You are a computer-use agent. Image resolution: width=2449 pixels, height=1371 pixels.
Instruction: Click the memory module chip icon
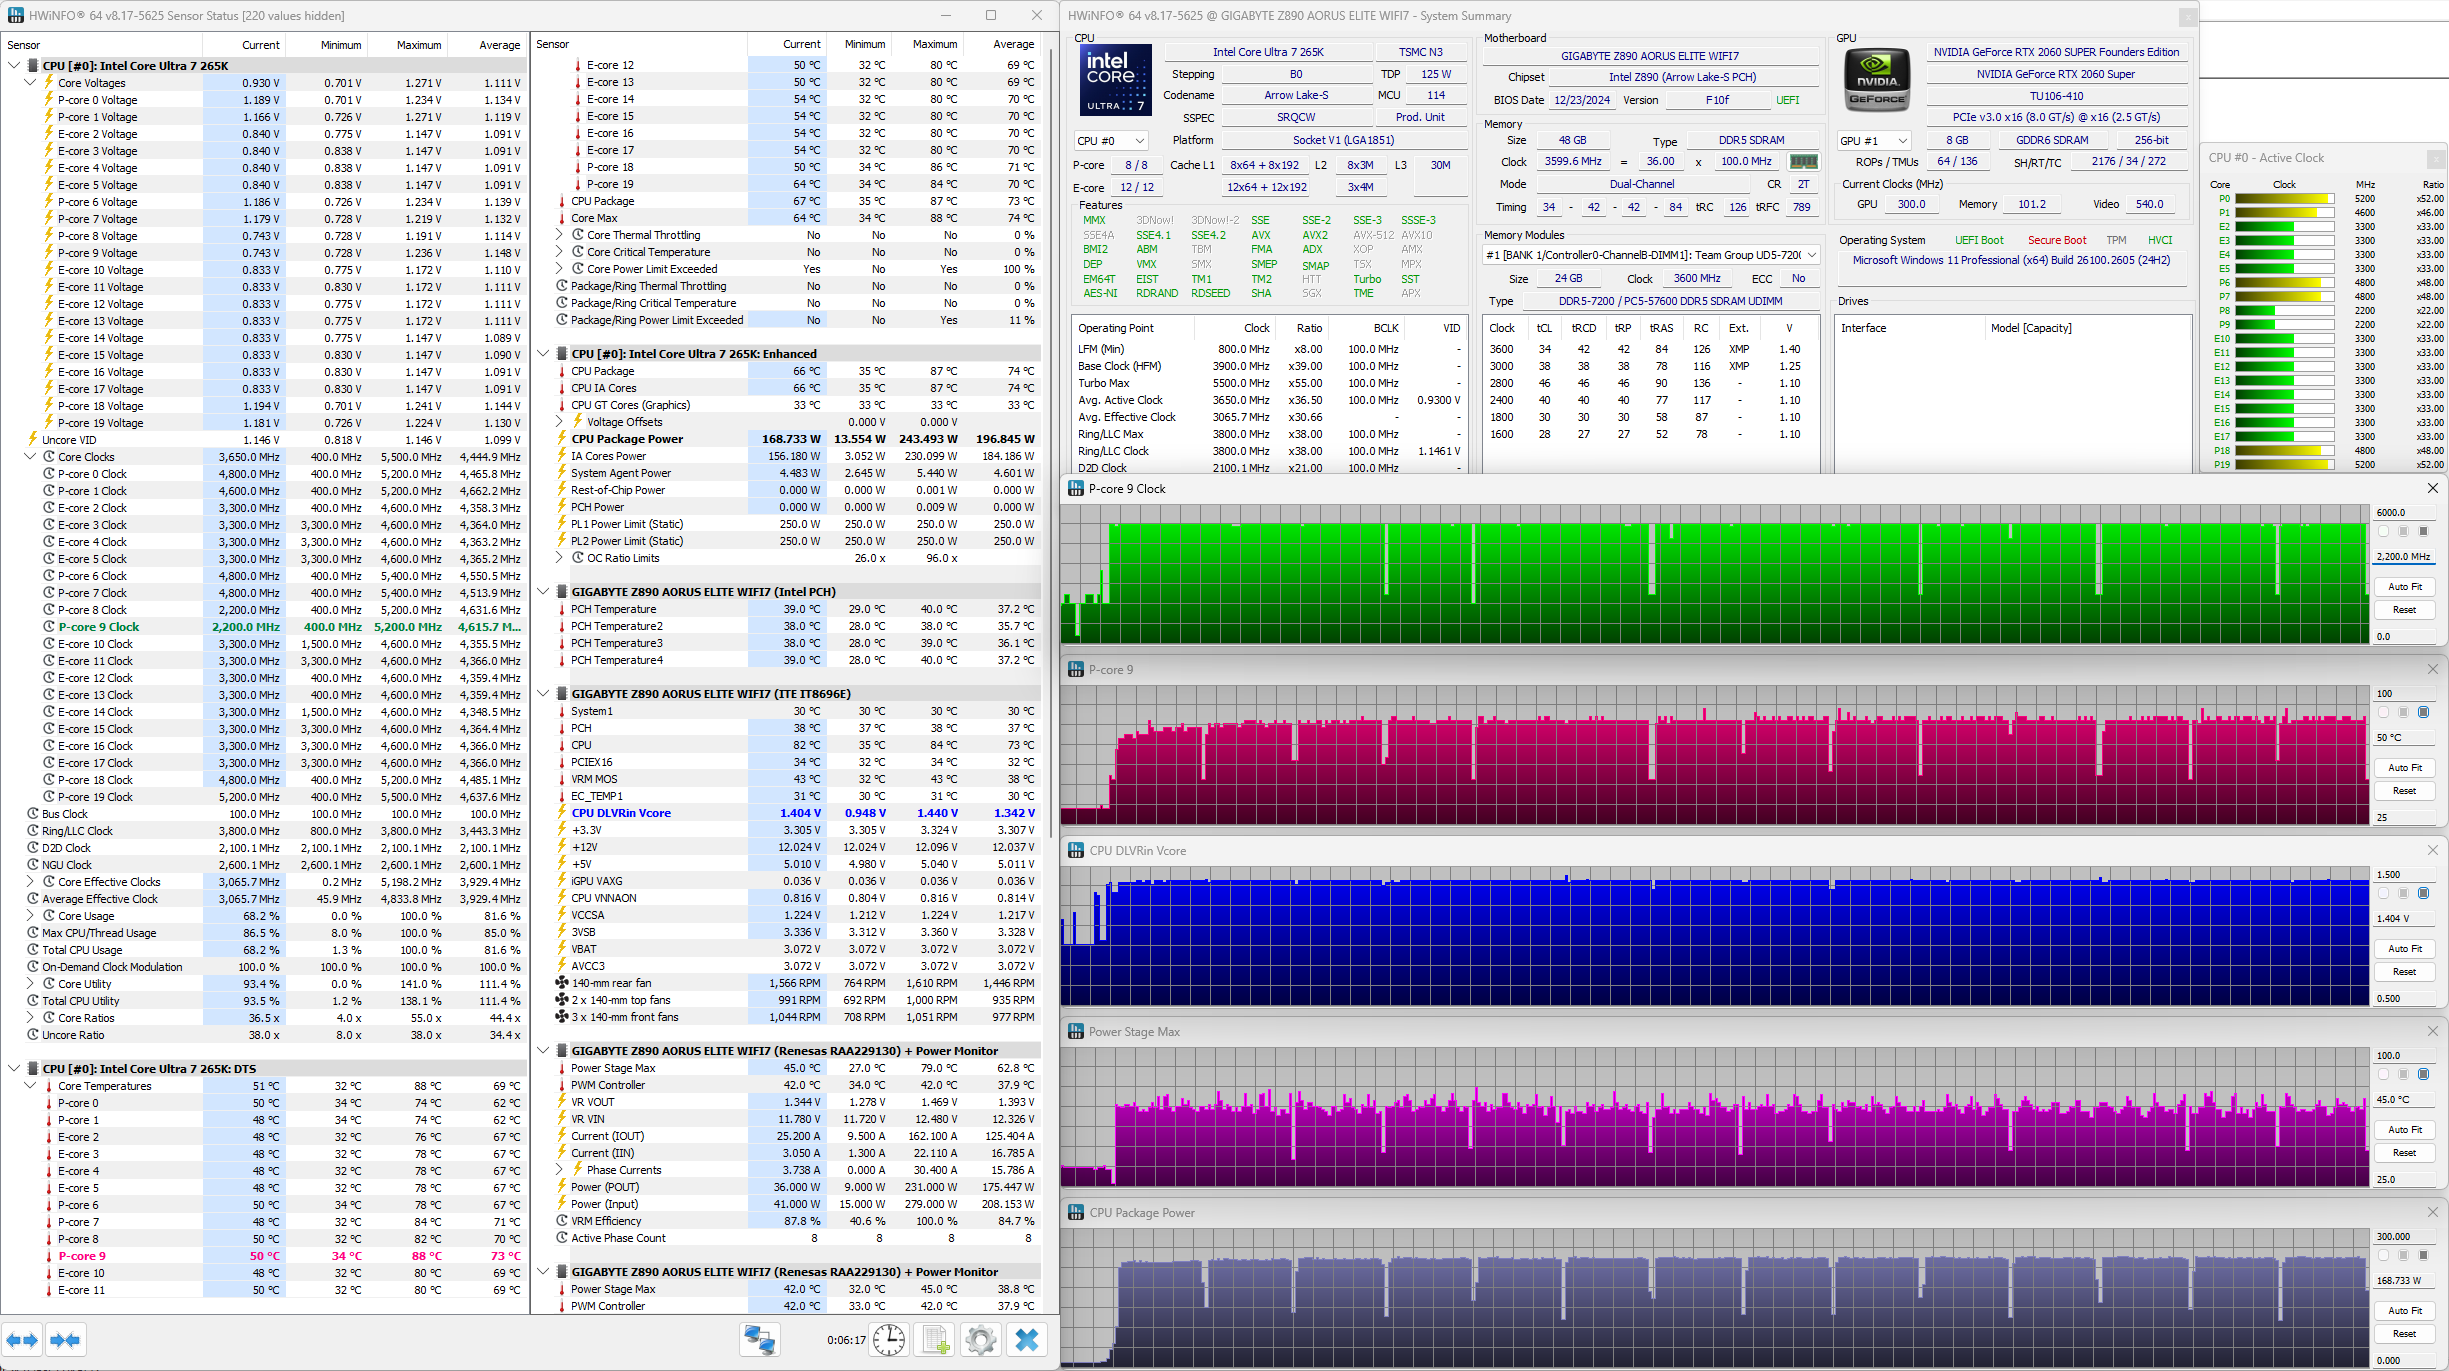click(x=1803, y=161)
